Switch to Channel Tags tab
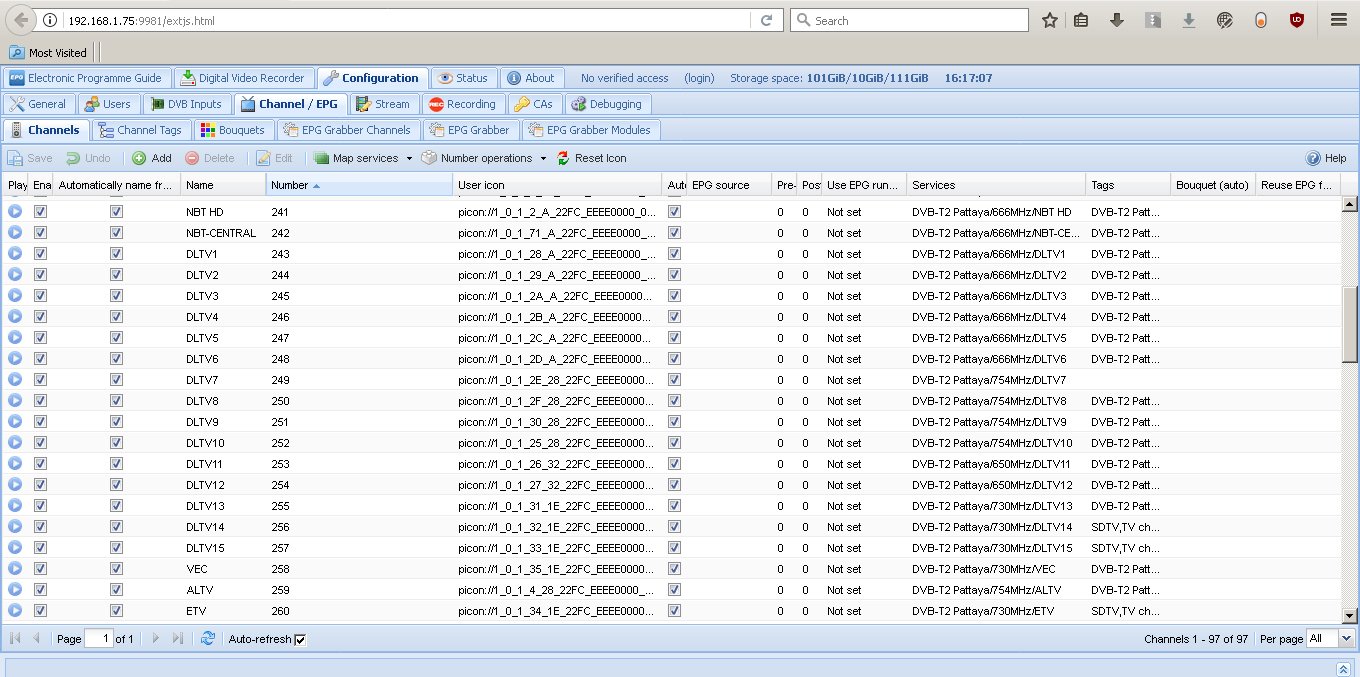Image resolution: width=1360 pixels, height=677 pixels. (x=140, y=130)
